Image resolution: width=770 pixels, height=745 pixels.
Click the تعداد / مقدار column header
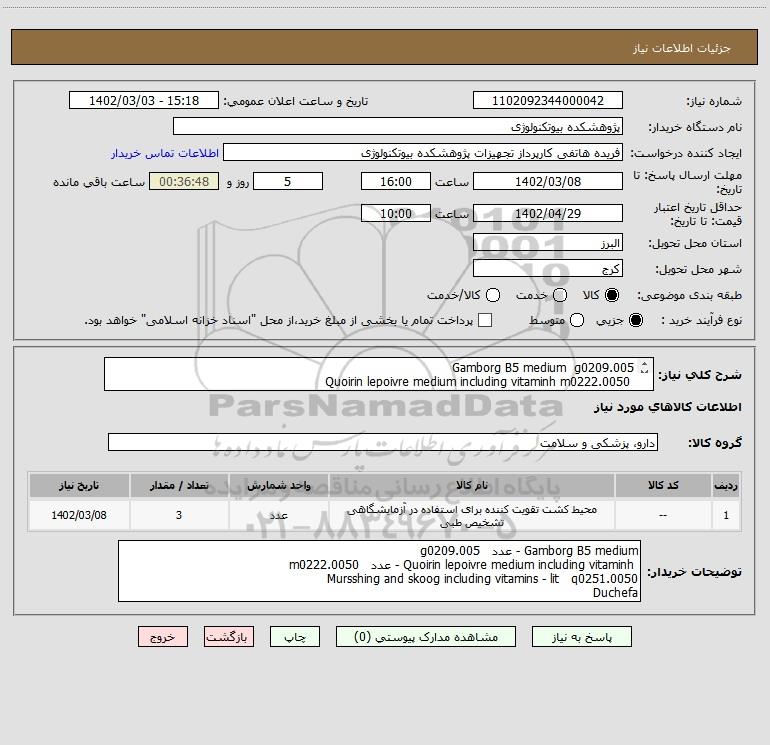point(179,485)
